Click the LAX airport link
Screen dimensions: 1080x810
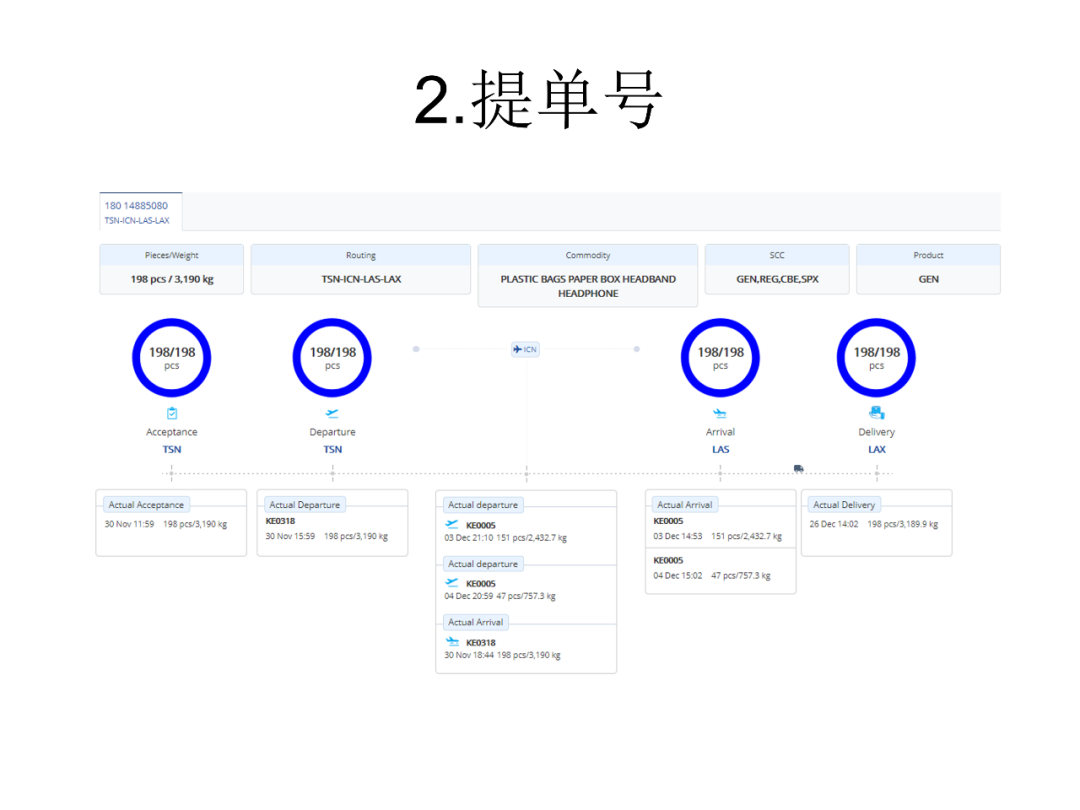coord(876,449)
